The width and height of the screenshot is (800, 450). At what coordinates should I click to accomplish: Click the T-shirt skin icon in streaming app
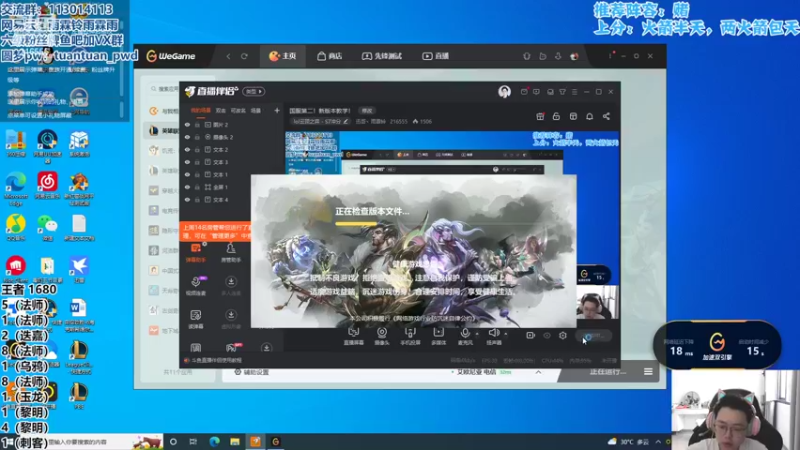tap(562, 92)
